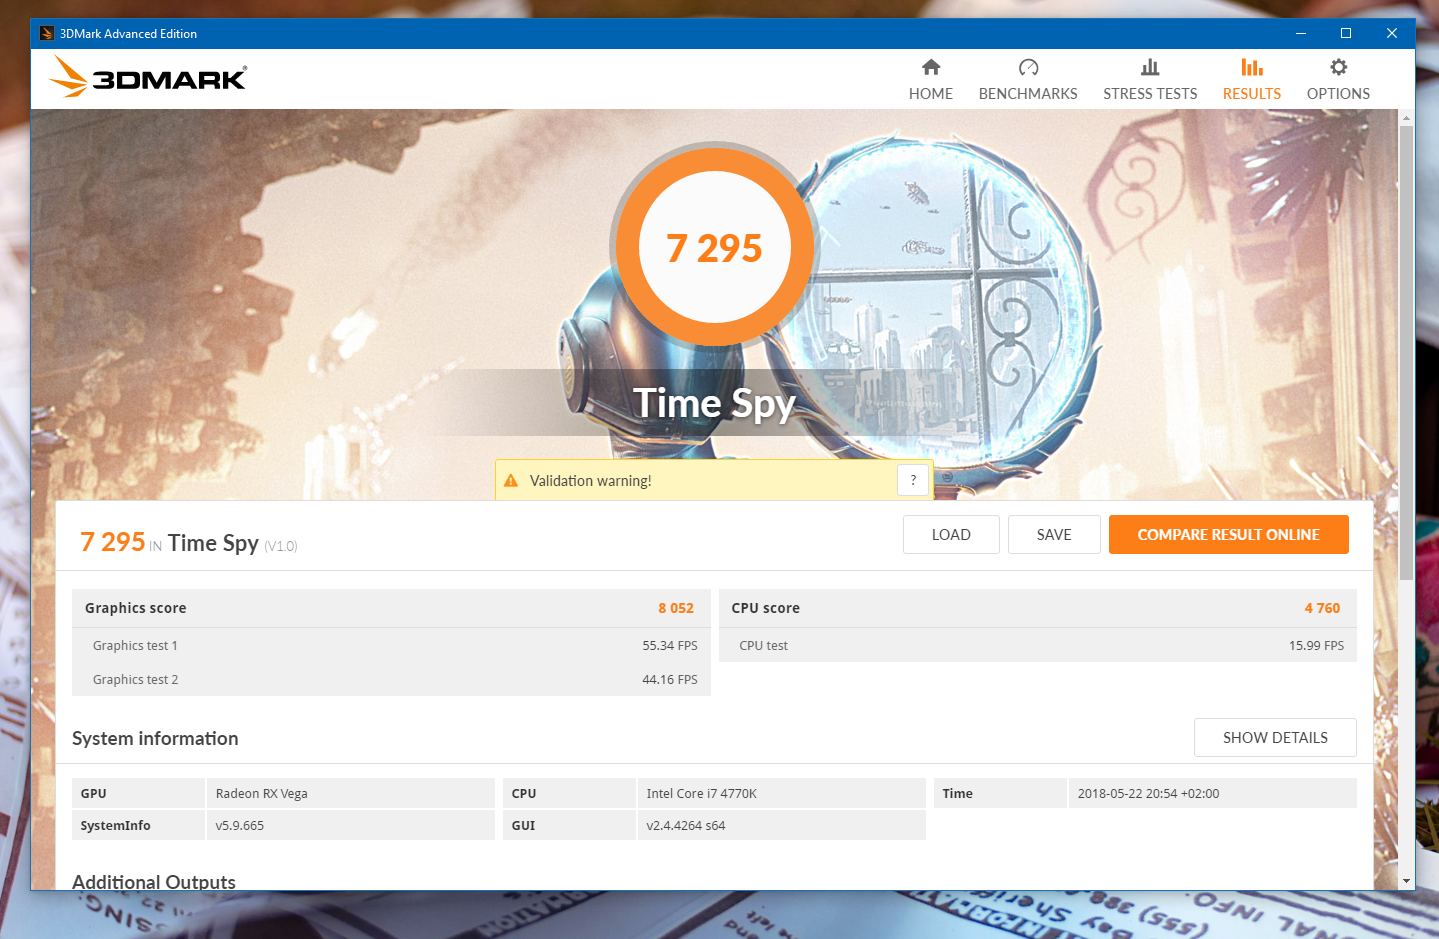Click the 55.34 FPS value

[670, 646]
